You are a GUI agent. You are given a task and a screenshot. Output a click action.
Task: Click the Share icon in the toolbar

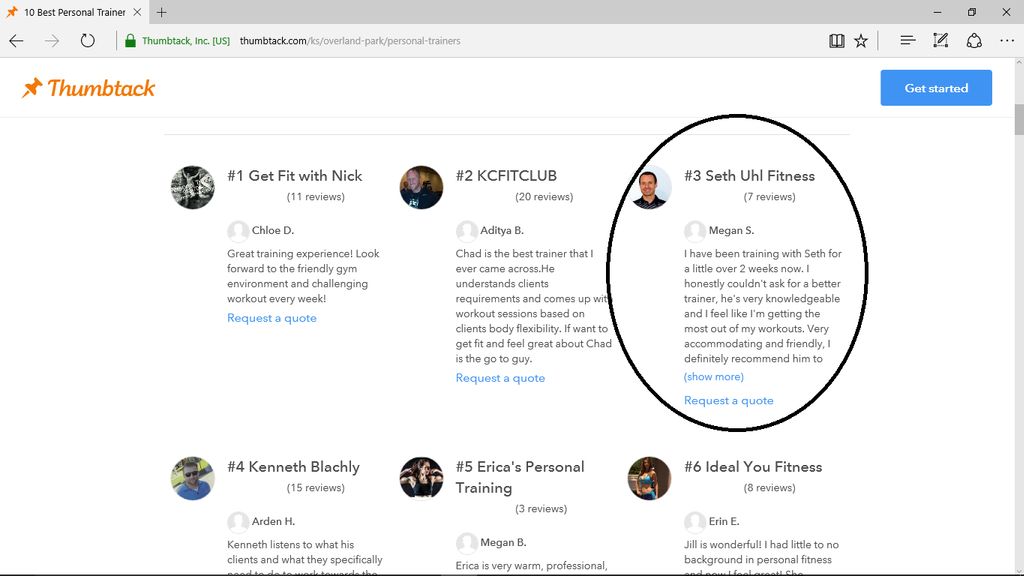pos(974,41)
